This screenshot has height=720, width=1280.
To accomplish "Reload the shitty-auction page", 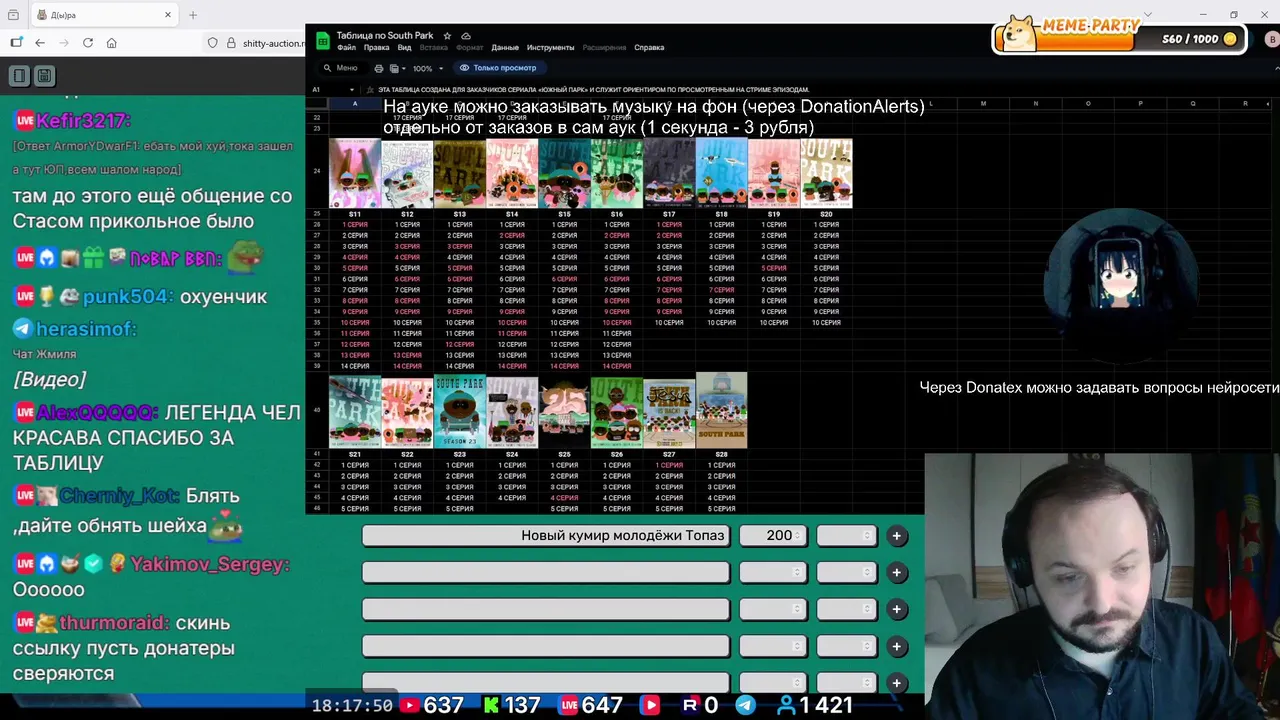I will point(88,43).
